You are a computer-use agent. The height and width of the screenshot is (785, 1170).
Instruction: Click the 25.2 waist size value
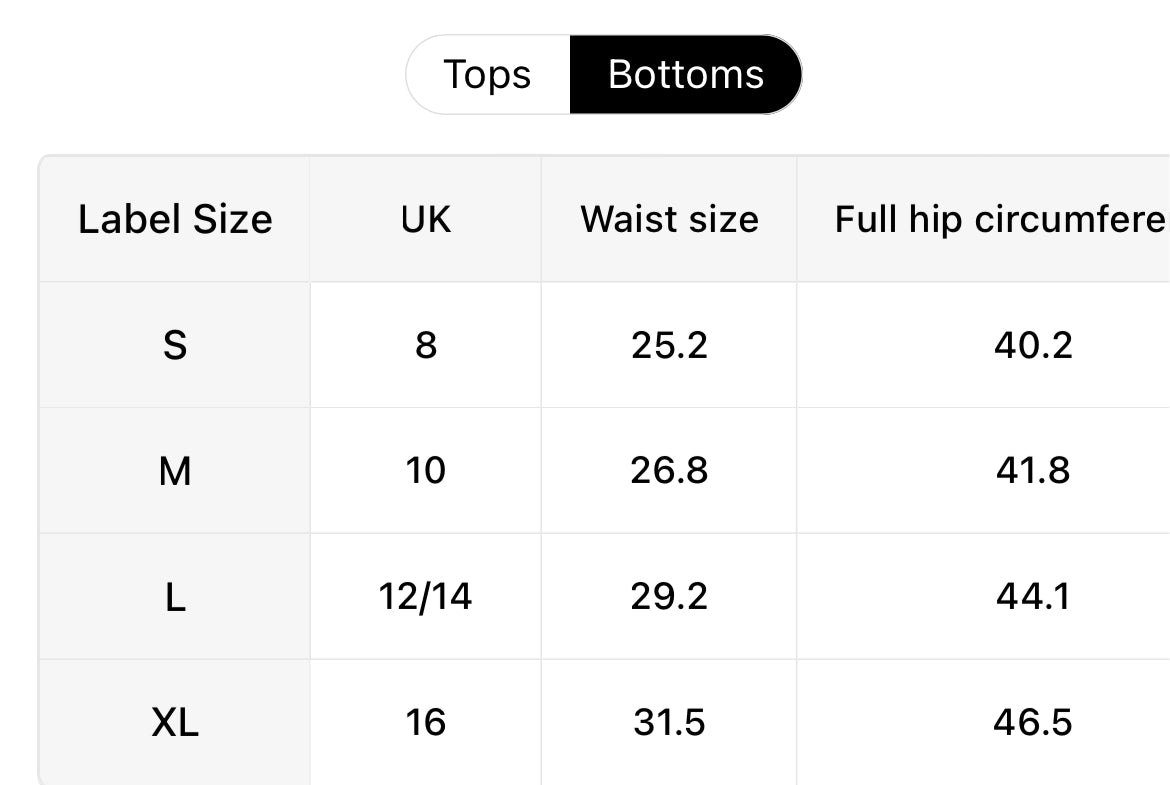tap(669, 345)
